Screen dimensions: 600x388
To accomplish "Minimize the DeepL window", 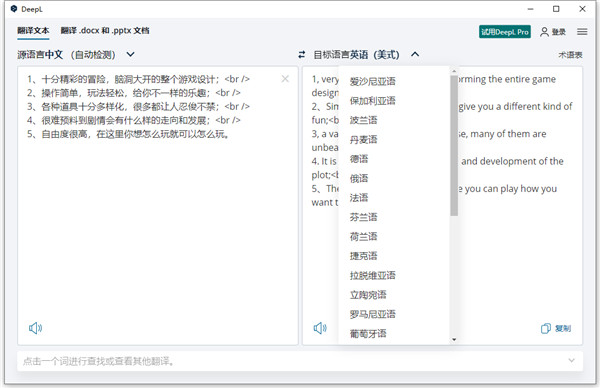I will coord(530,9).
